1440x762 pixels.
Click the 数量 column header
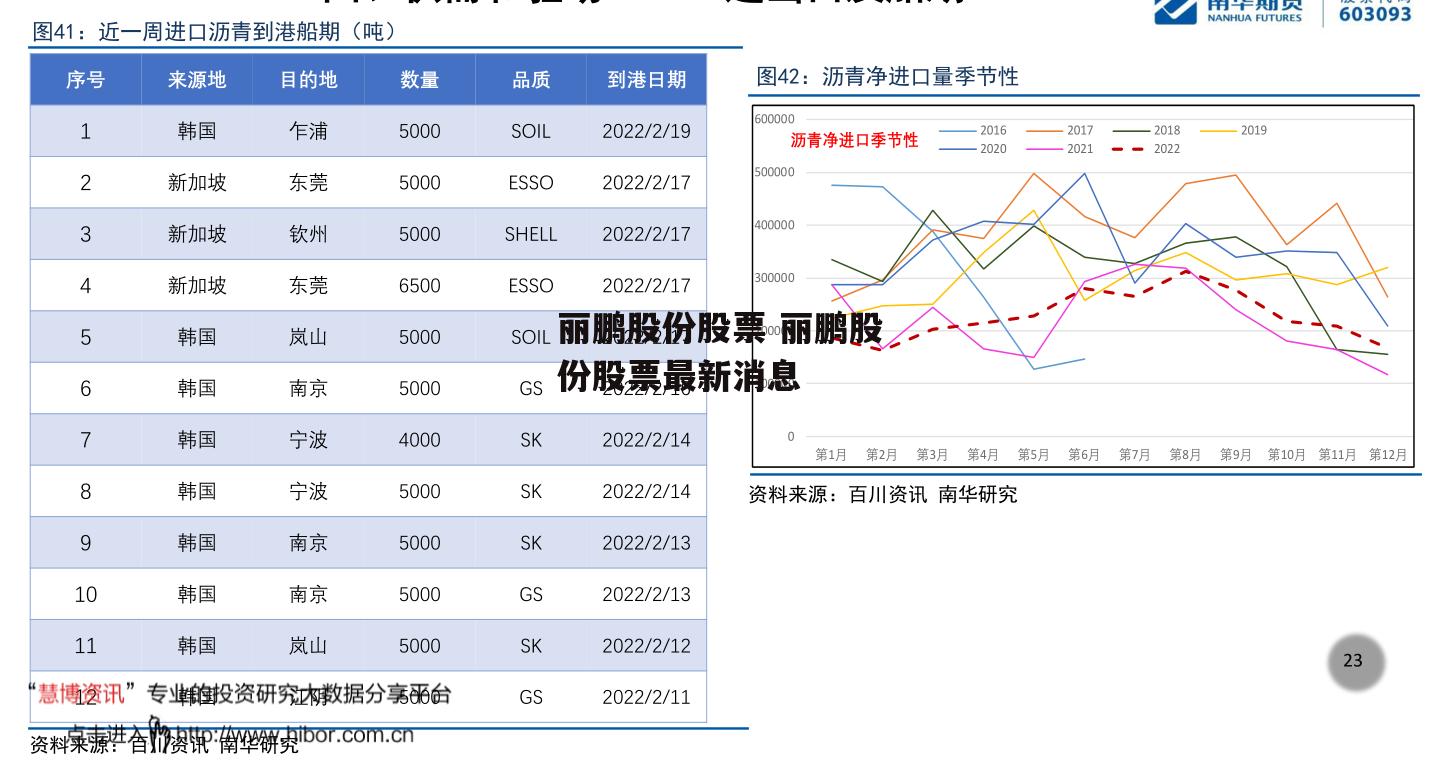[x=419, y=80]
